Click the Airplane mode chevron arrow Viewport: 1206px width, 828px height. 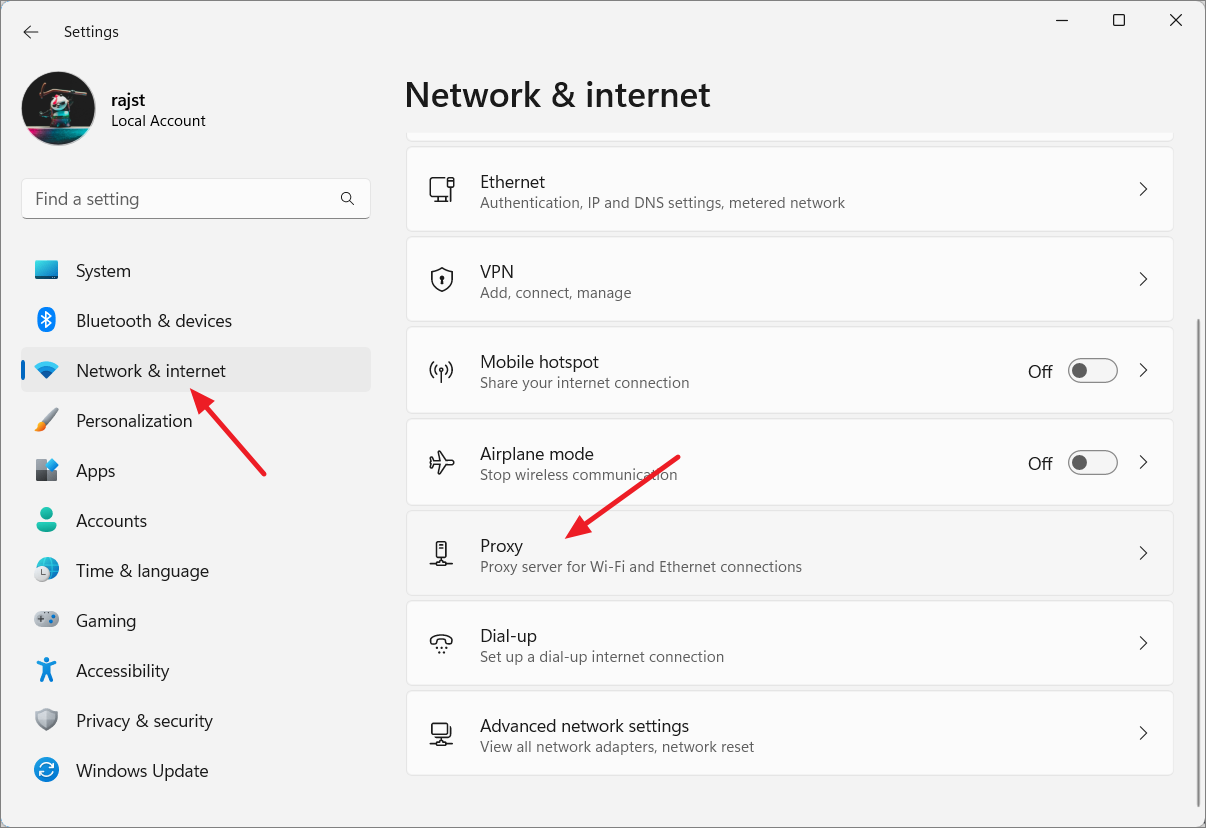point(1143,463)
